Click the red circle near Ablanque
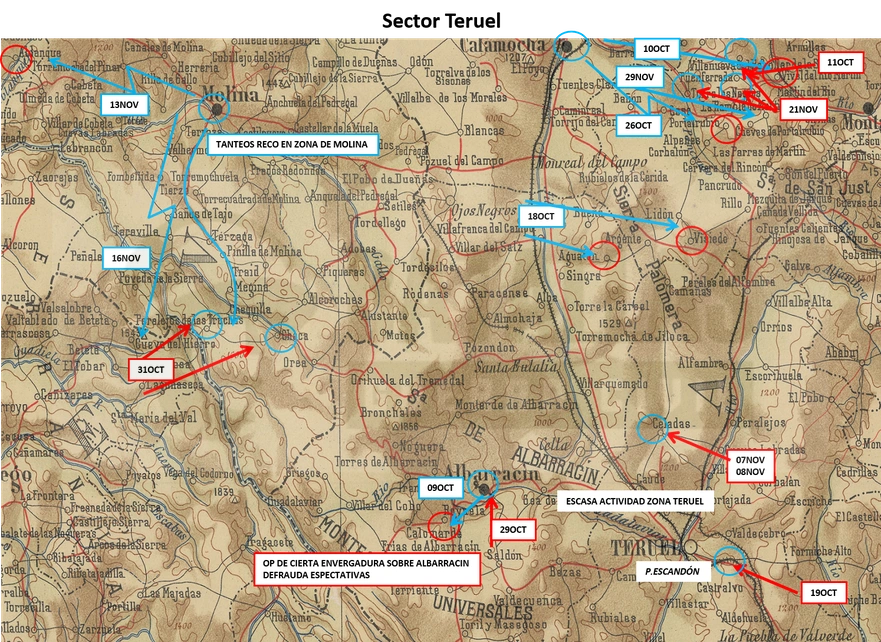 [16, 59]
